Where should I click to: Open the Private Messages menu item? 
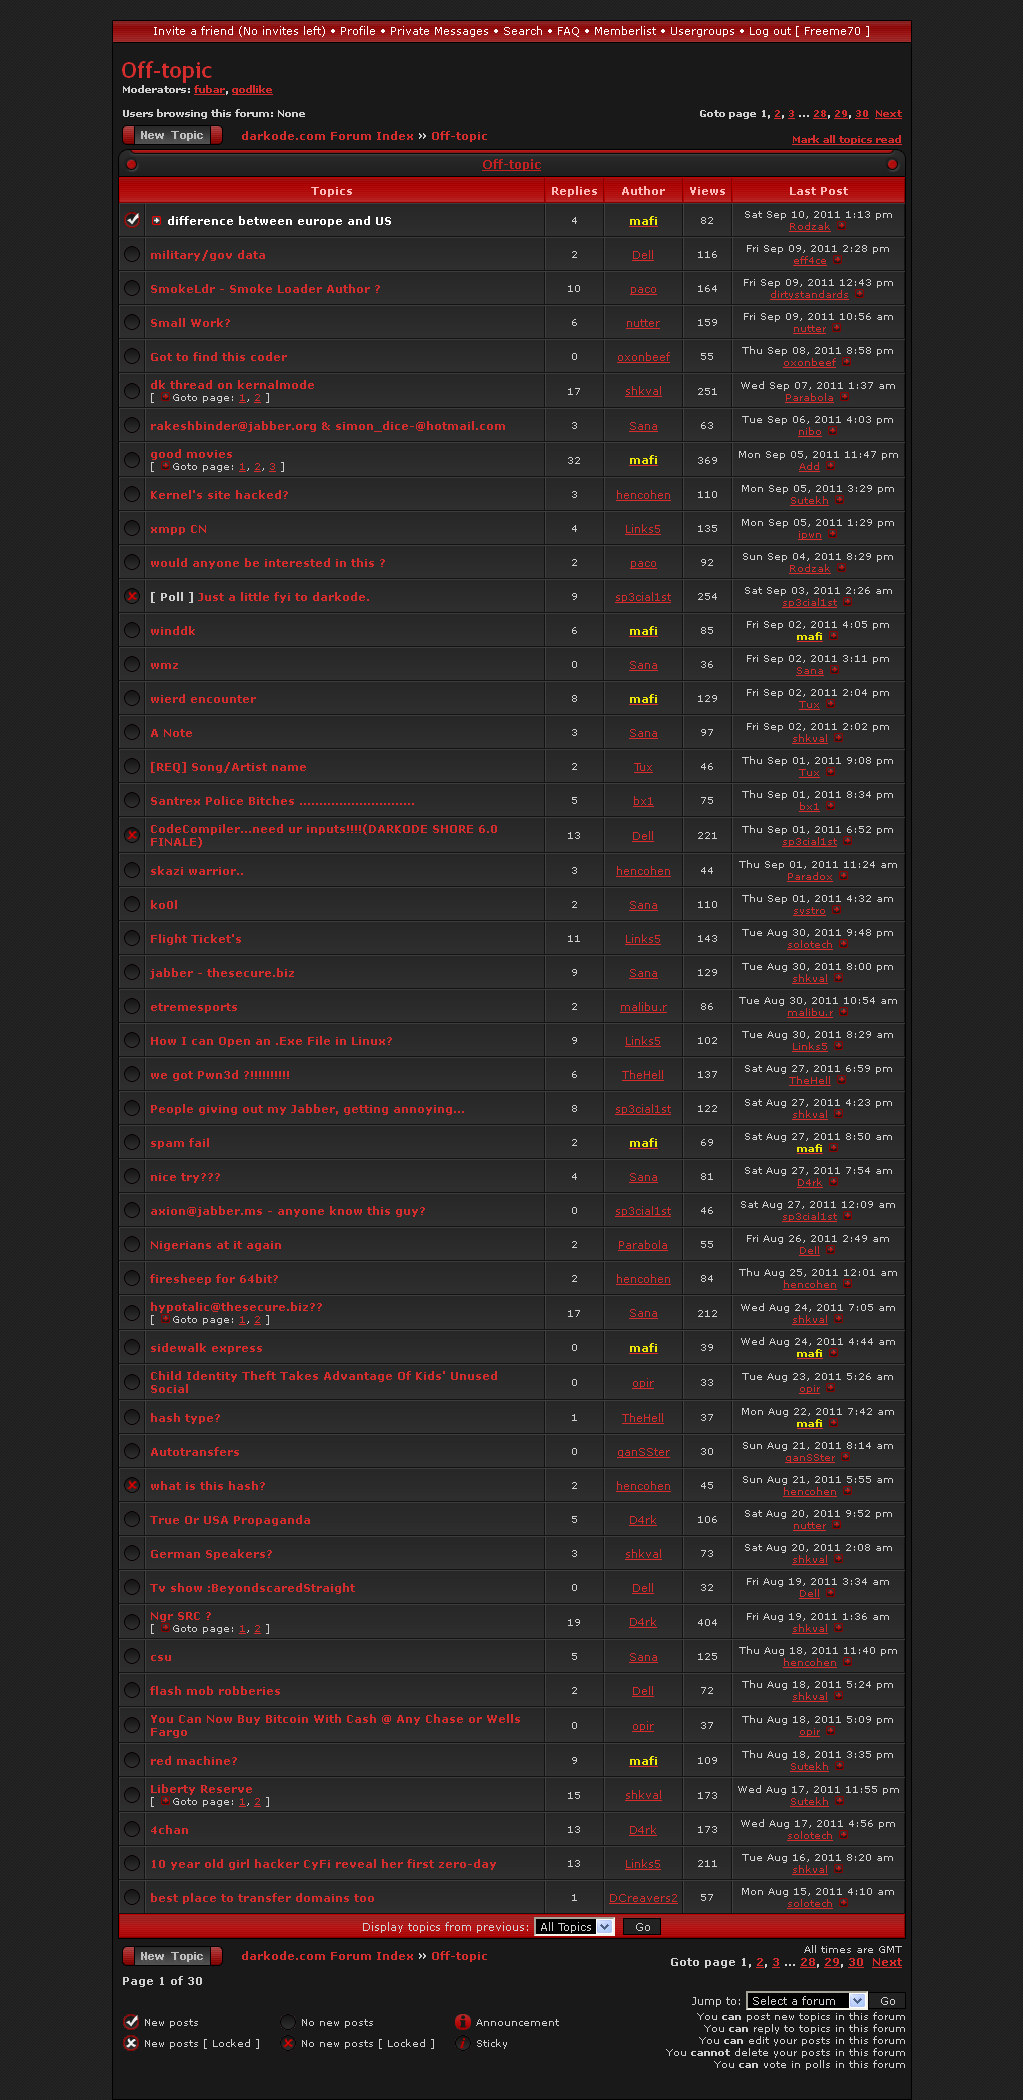439,31
